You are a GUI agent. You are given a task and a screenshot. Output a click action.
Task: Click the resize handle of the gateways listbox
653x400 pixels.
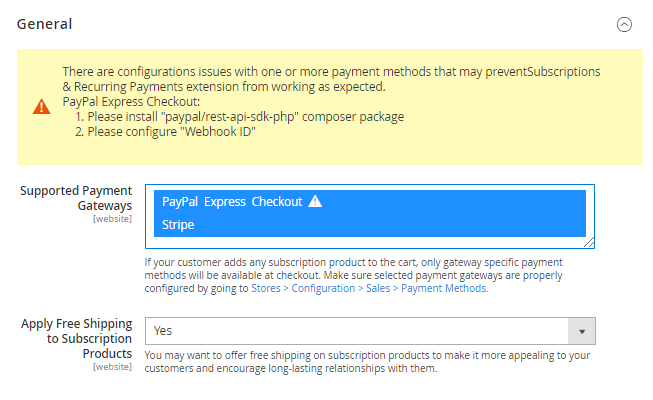[590, 242]
